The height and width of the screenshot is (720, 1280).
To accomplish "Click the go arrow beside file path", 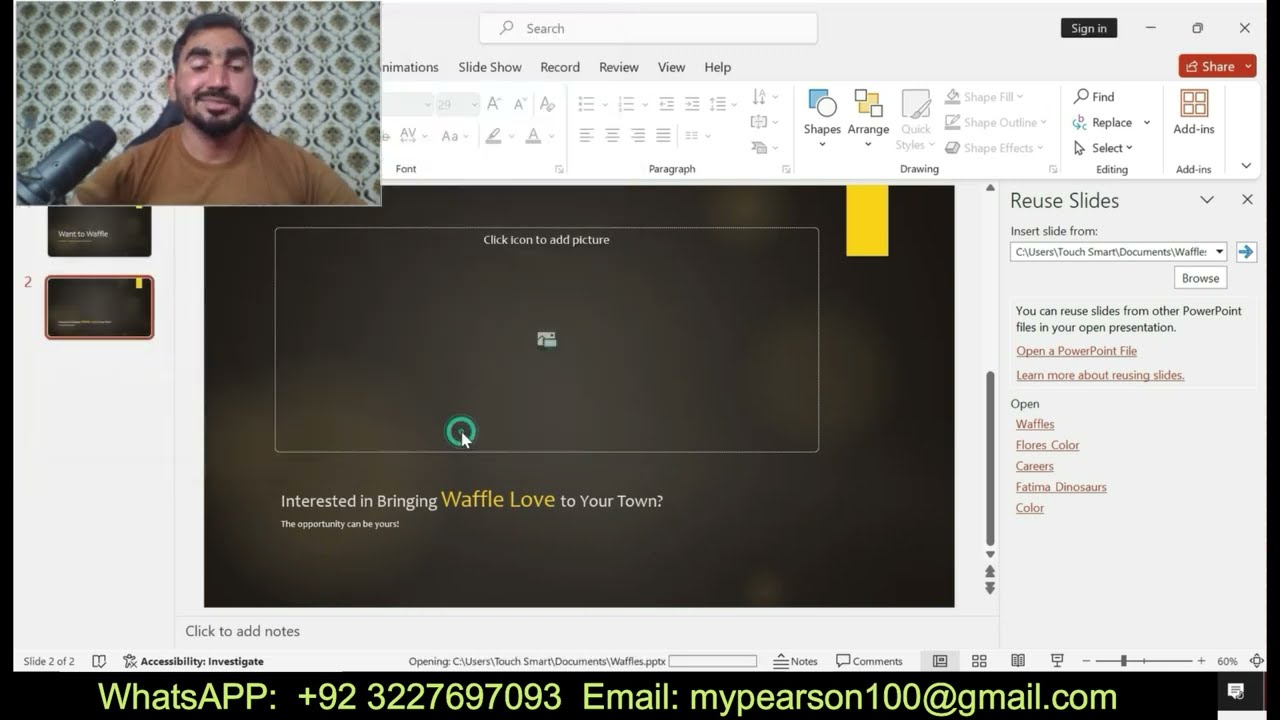I will pyautogui.click(x=1245, y=252).
